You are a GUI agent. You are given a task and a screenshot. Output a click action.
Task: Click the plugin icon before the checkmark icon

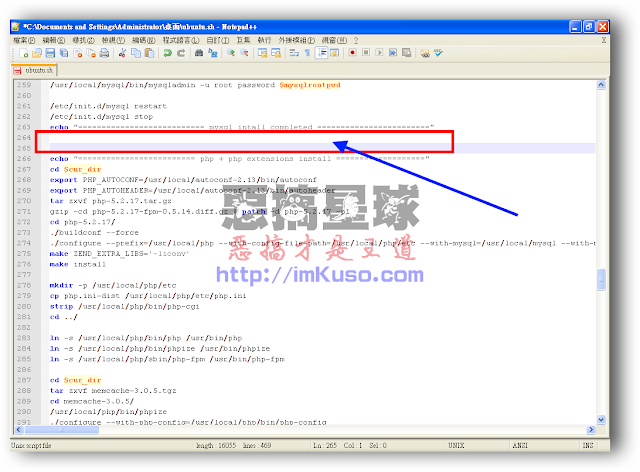coord(425,53)
